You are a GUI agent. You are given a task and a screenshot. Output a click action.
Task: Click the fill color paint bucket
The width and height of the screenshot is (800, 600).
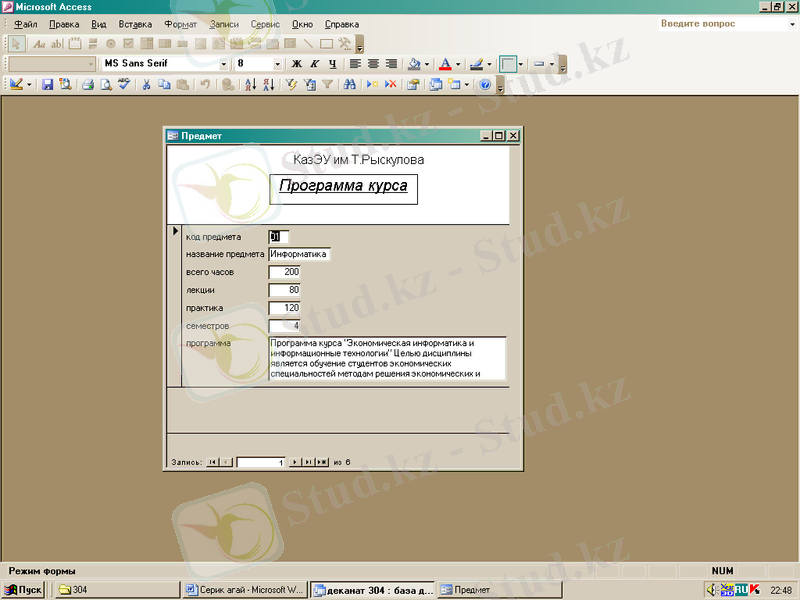[414, 64]
